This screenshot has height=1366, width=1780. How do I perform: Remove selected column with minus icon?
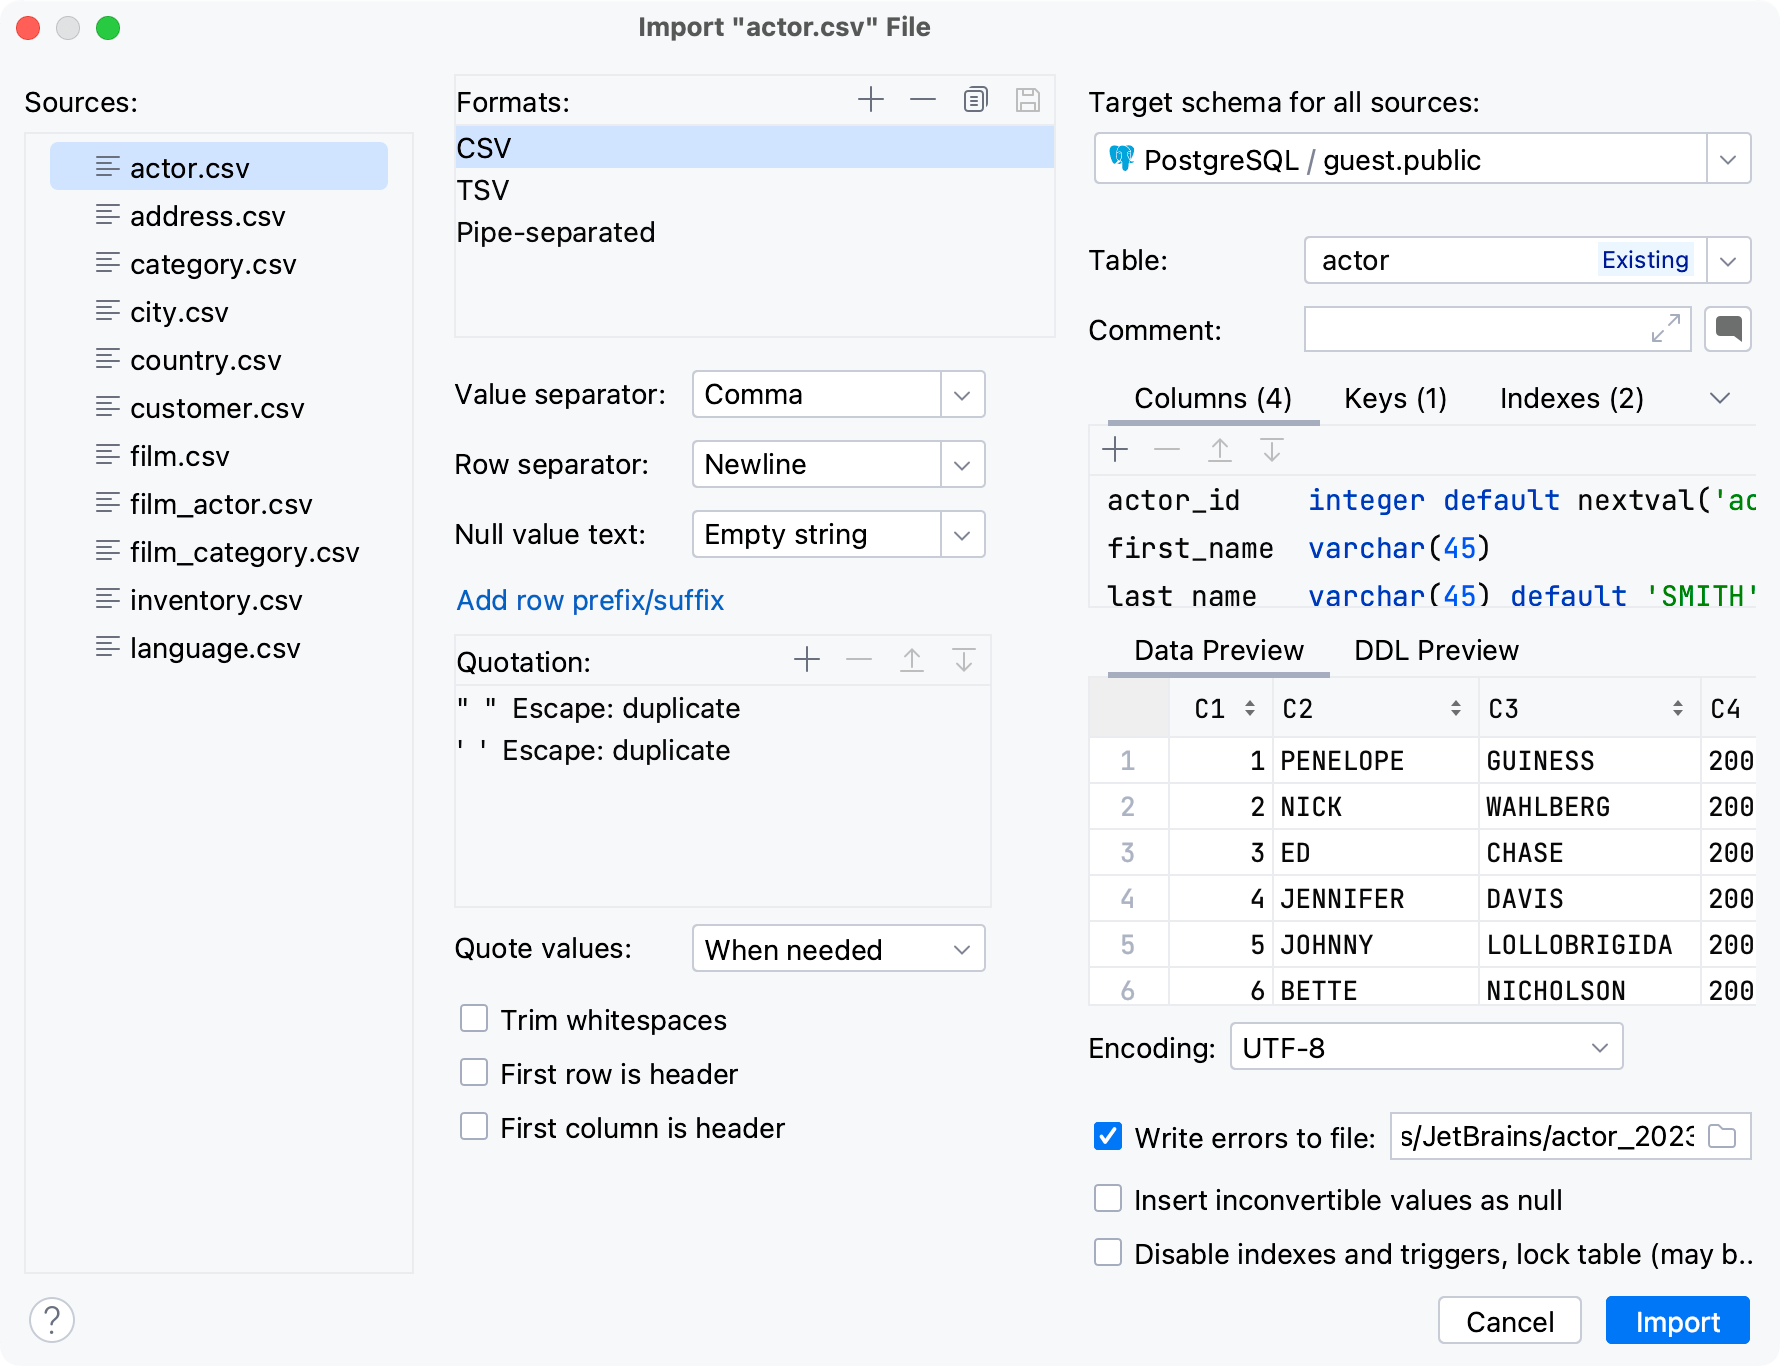(x=1166, y=450)
